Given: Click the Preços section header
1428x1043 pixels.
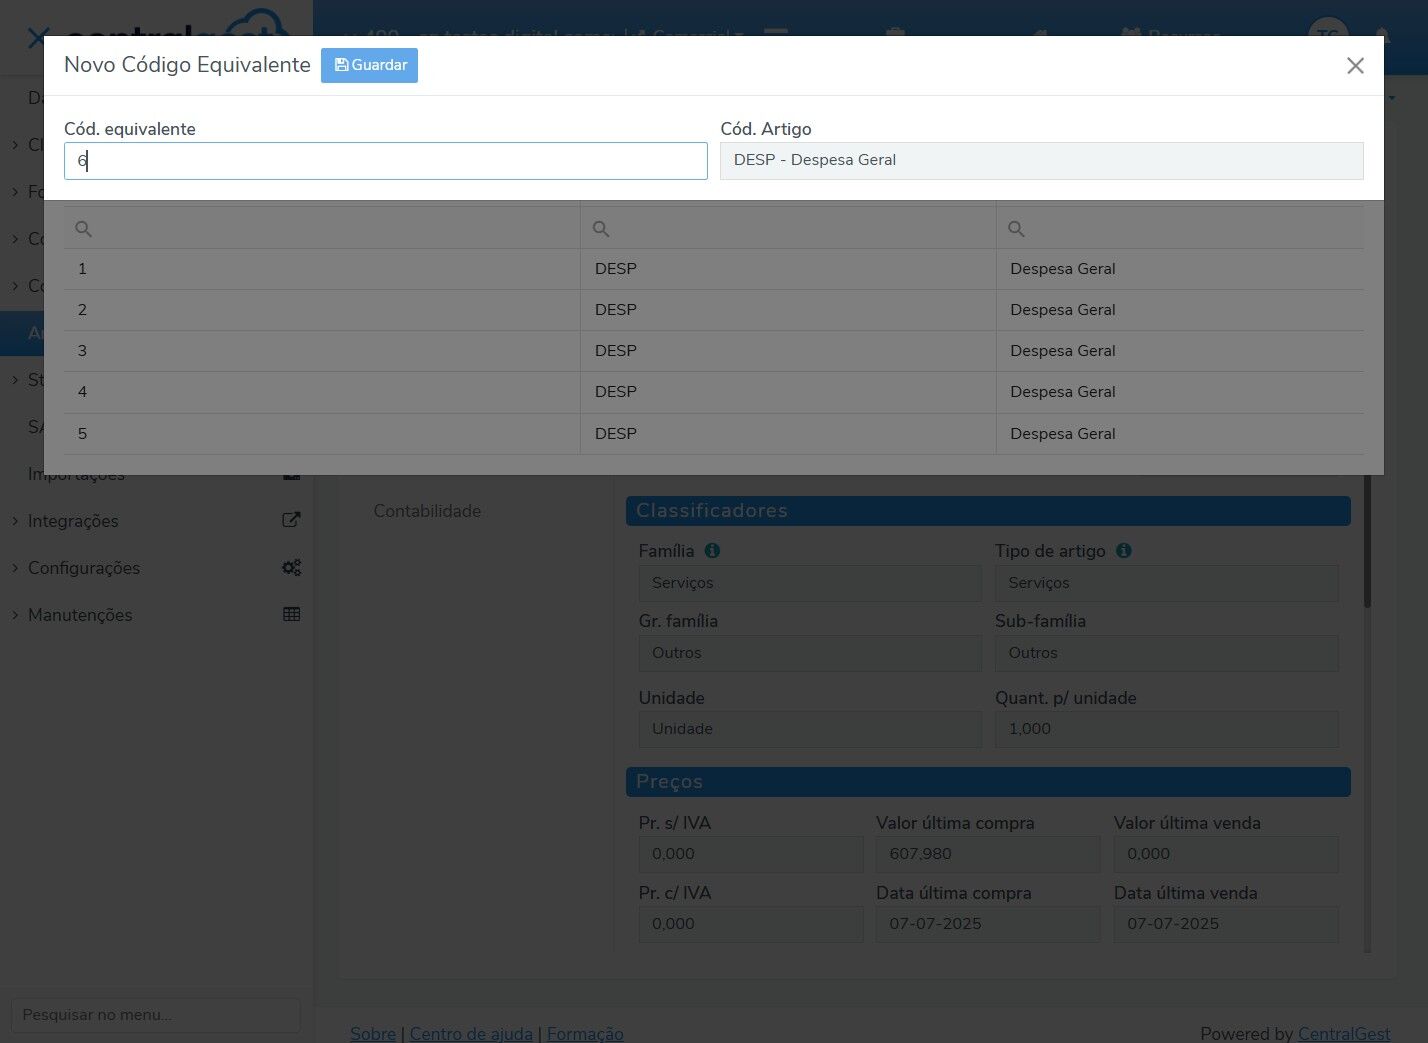Looking at the screenshot, I should 988,782.
